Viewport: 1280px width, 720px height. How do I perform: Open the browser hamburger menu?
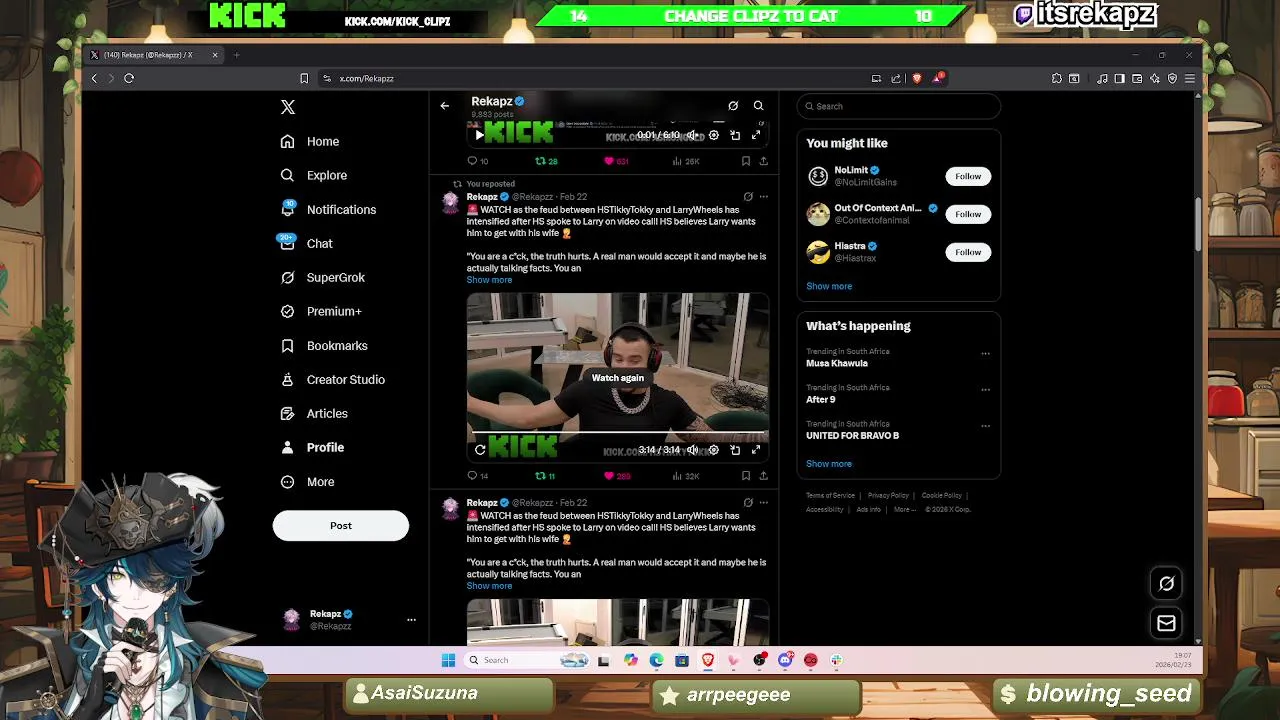point(1190,78)
